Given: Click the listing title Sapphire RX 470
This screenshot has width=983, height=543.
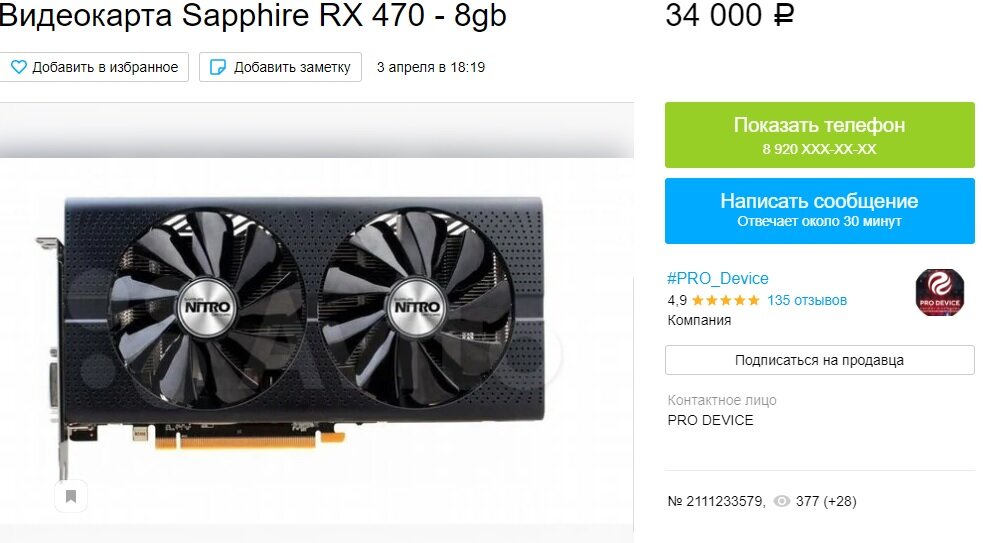Looking at the screenshot, I should pos(253,16).
